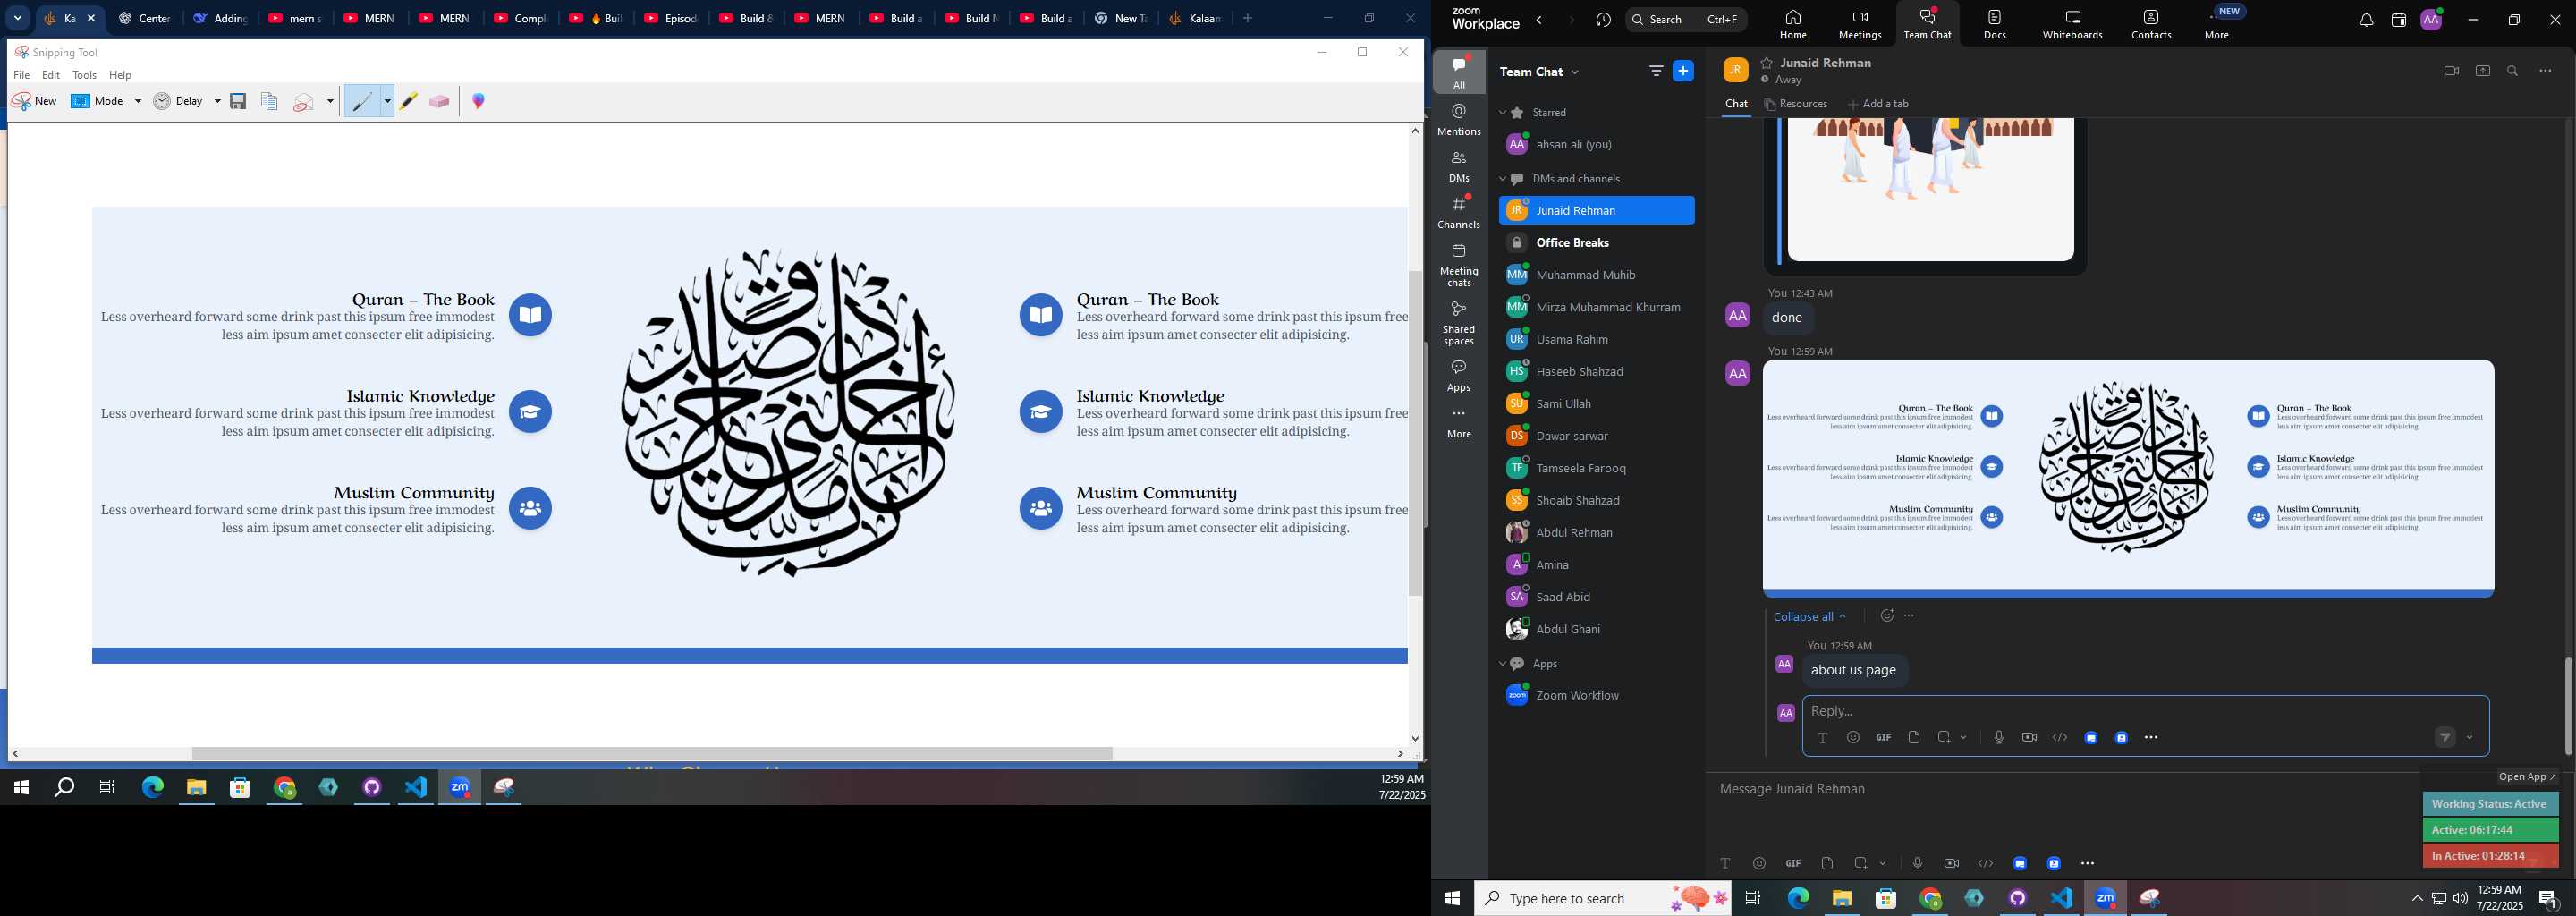Select the Pen tool in Snipping Tool
2576x916 pixels.
(x=362, y=101)
